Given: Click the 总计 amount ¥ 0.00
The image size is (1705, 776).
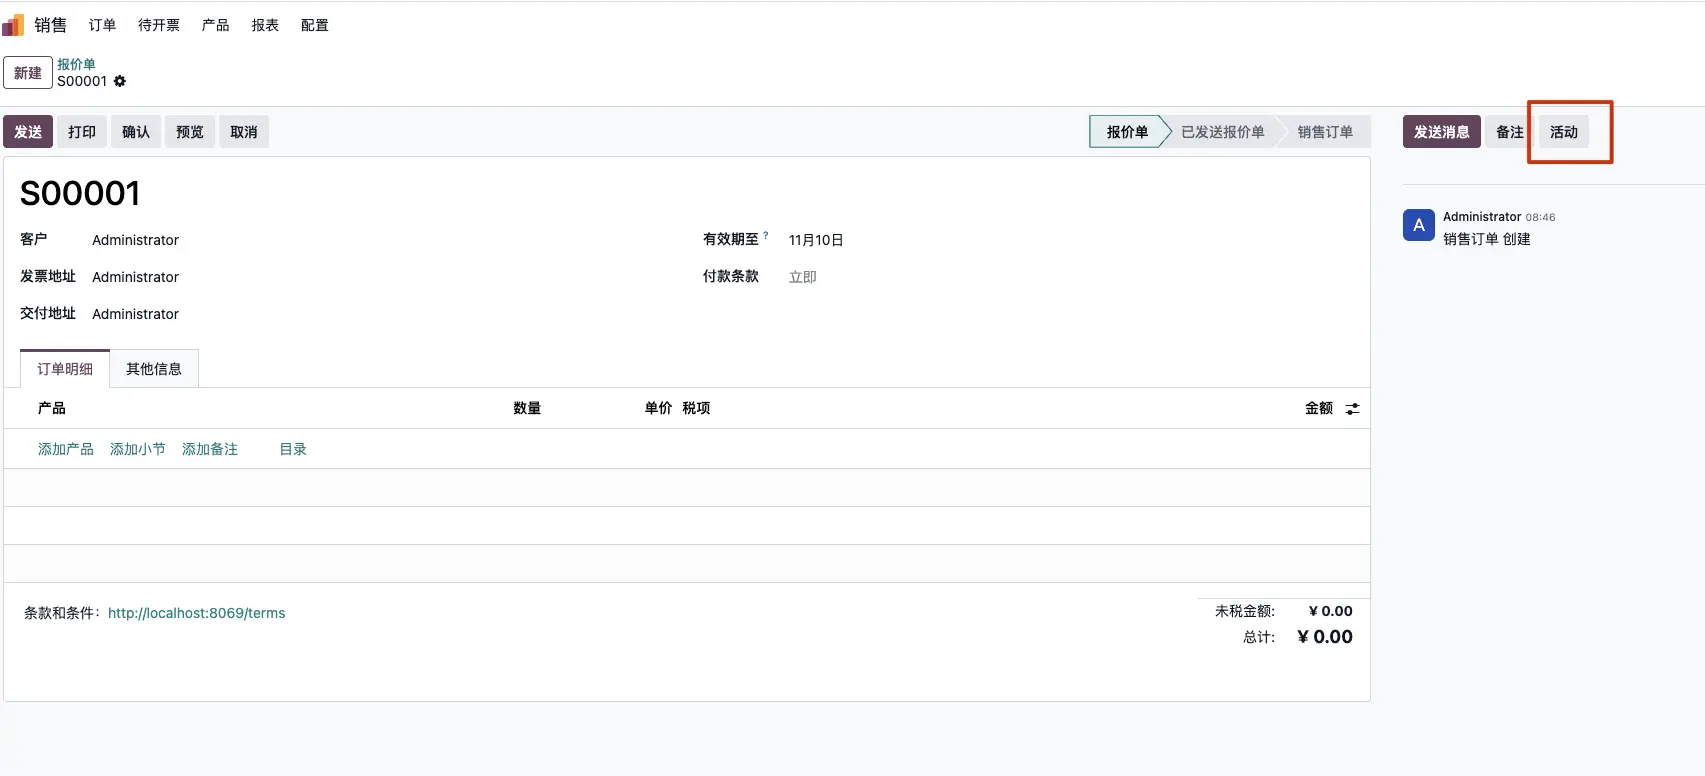Looking at the screenshot, I should (x=1325, y=637).
